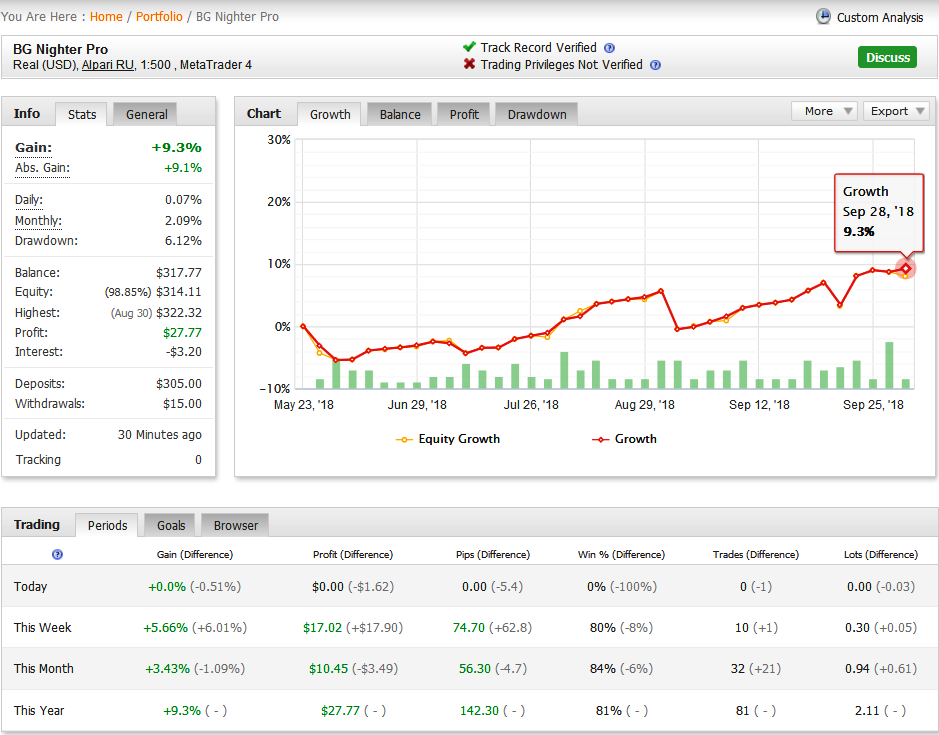Open the More dropdown in chart
Screen dimensions: 939x735
(824, 111)
